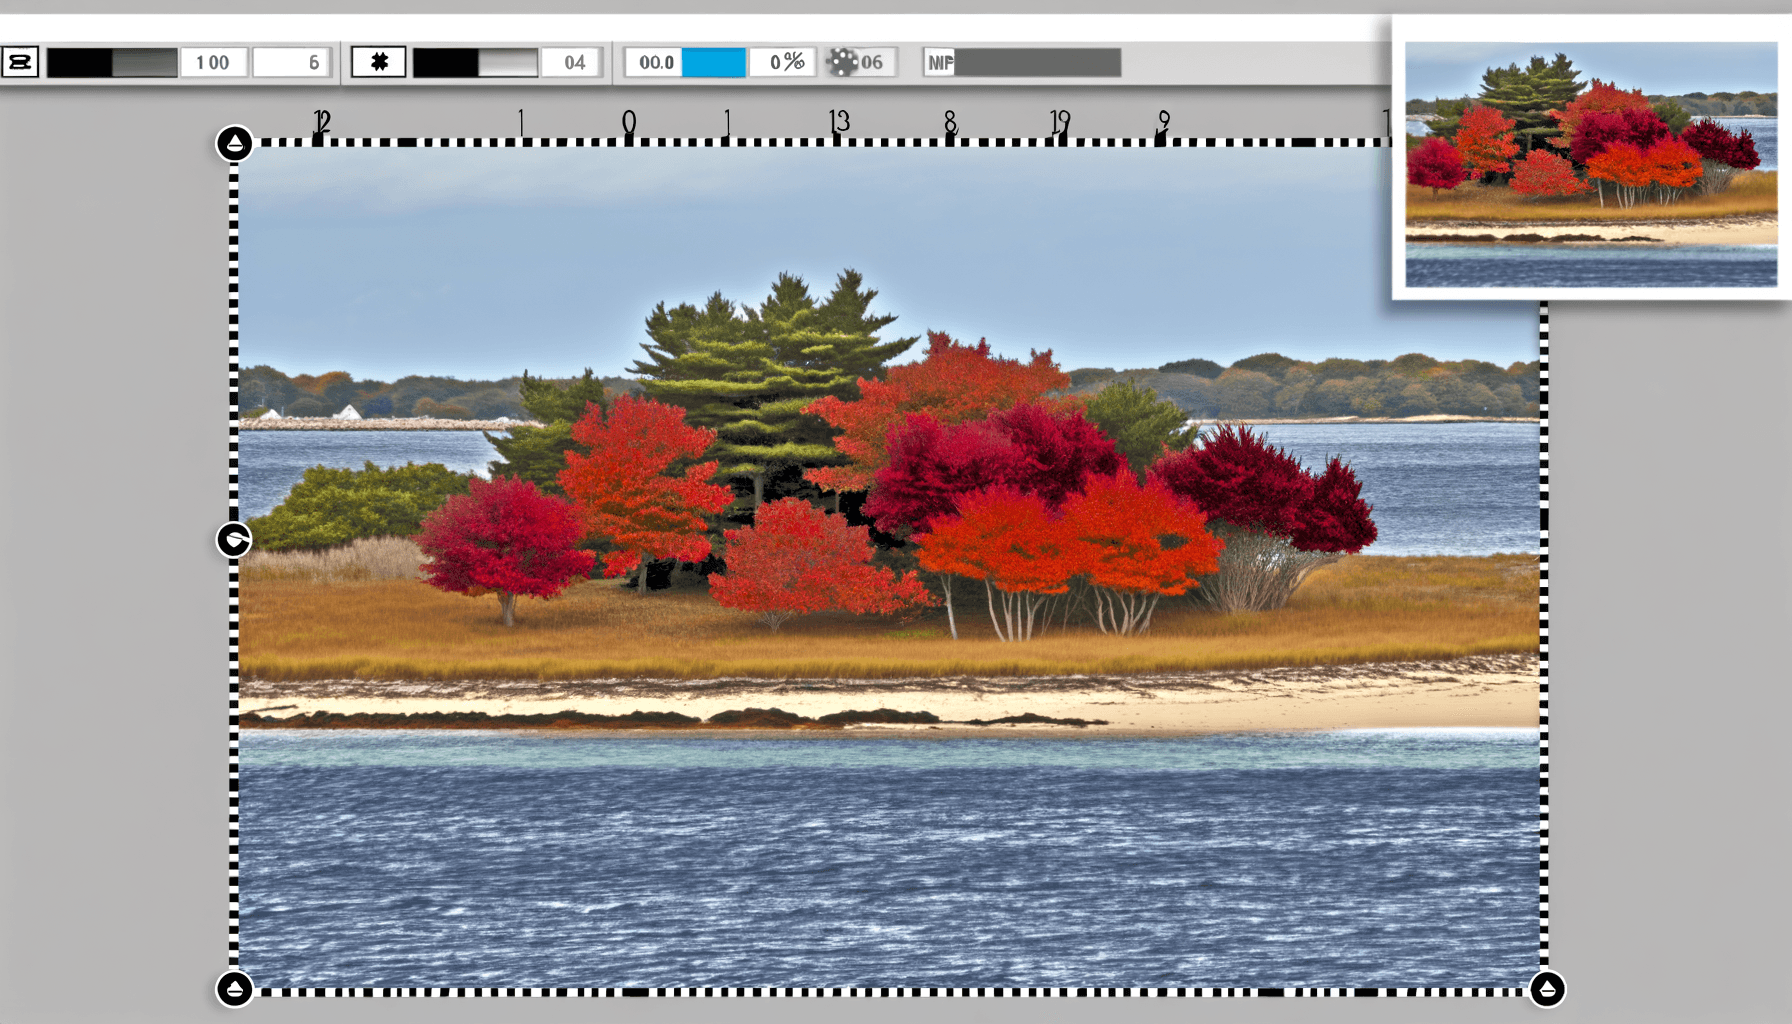
Task: Select the crop tool icon at far left
Action: (x=22, y=62)
